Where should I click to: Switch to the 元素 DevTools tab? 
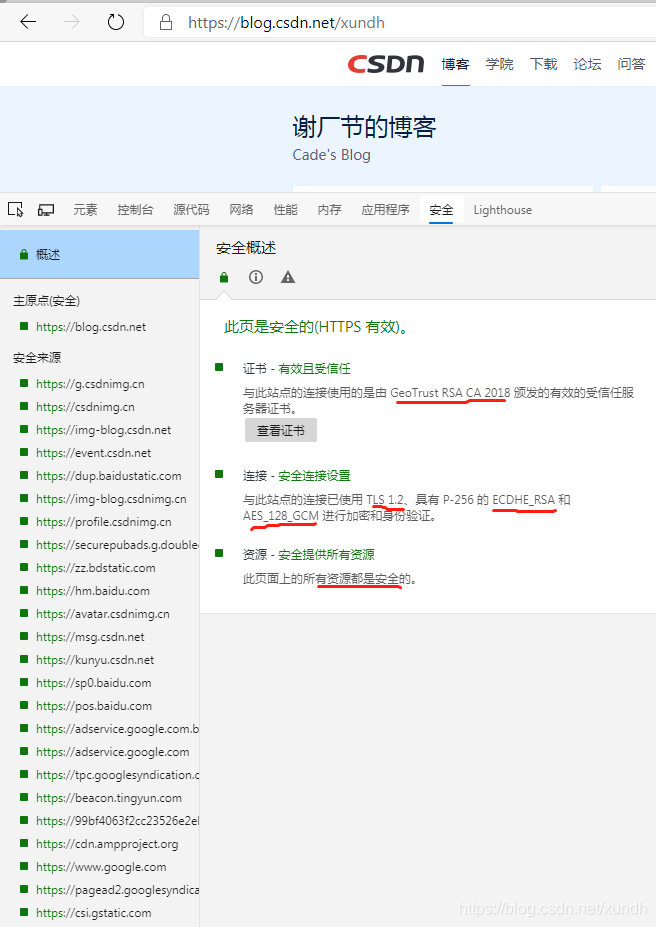pyautogui.click(x=85, y=210)
